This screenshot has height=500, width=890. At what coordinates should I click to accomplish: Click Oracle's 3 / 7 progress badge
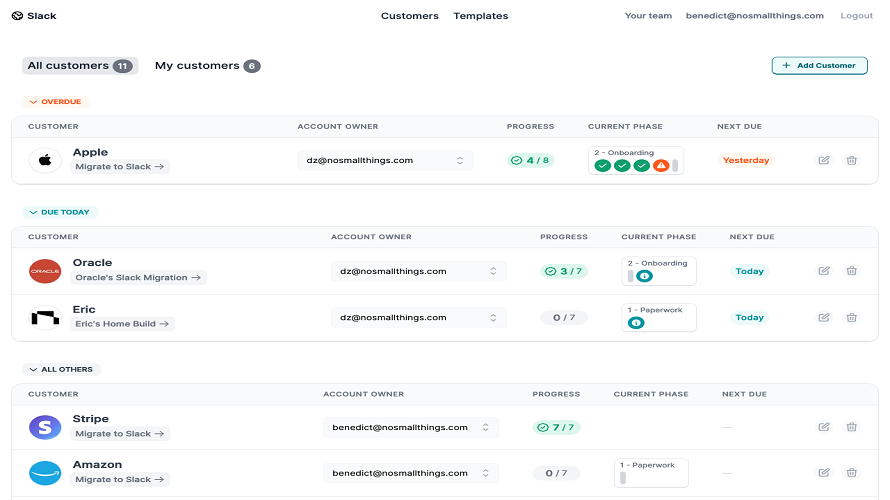(x=564, y=271)
